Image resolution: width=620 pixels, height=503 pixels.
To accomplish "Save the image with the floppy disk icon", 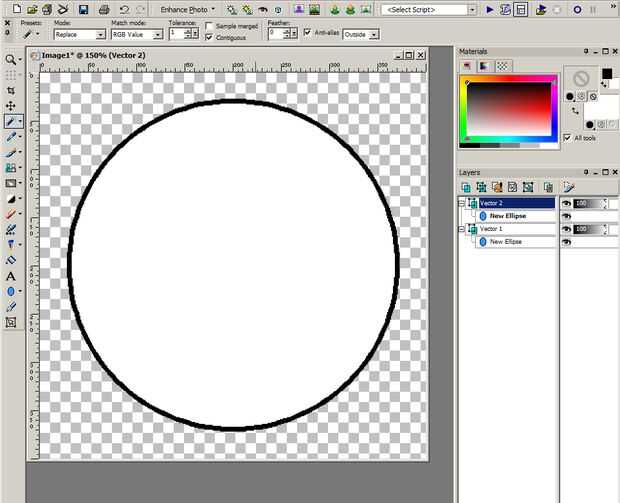I will click(x=83, y=9).
